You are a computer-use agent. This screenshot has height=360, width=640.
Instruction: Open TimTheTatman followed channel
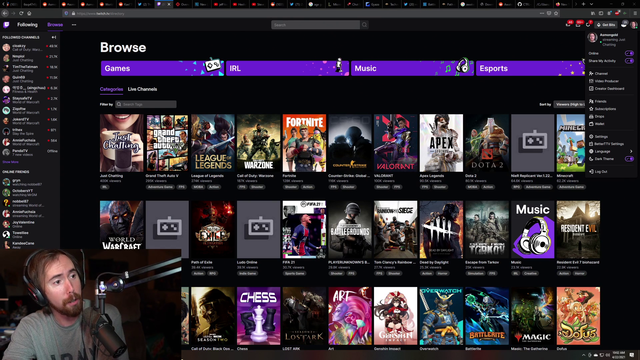[30, 69]
